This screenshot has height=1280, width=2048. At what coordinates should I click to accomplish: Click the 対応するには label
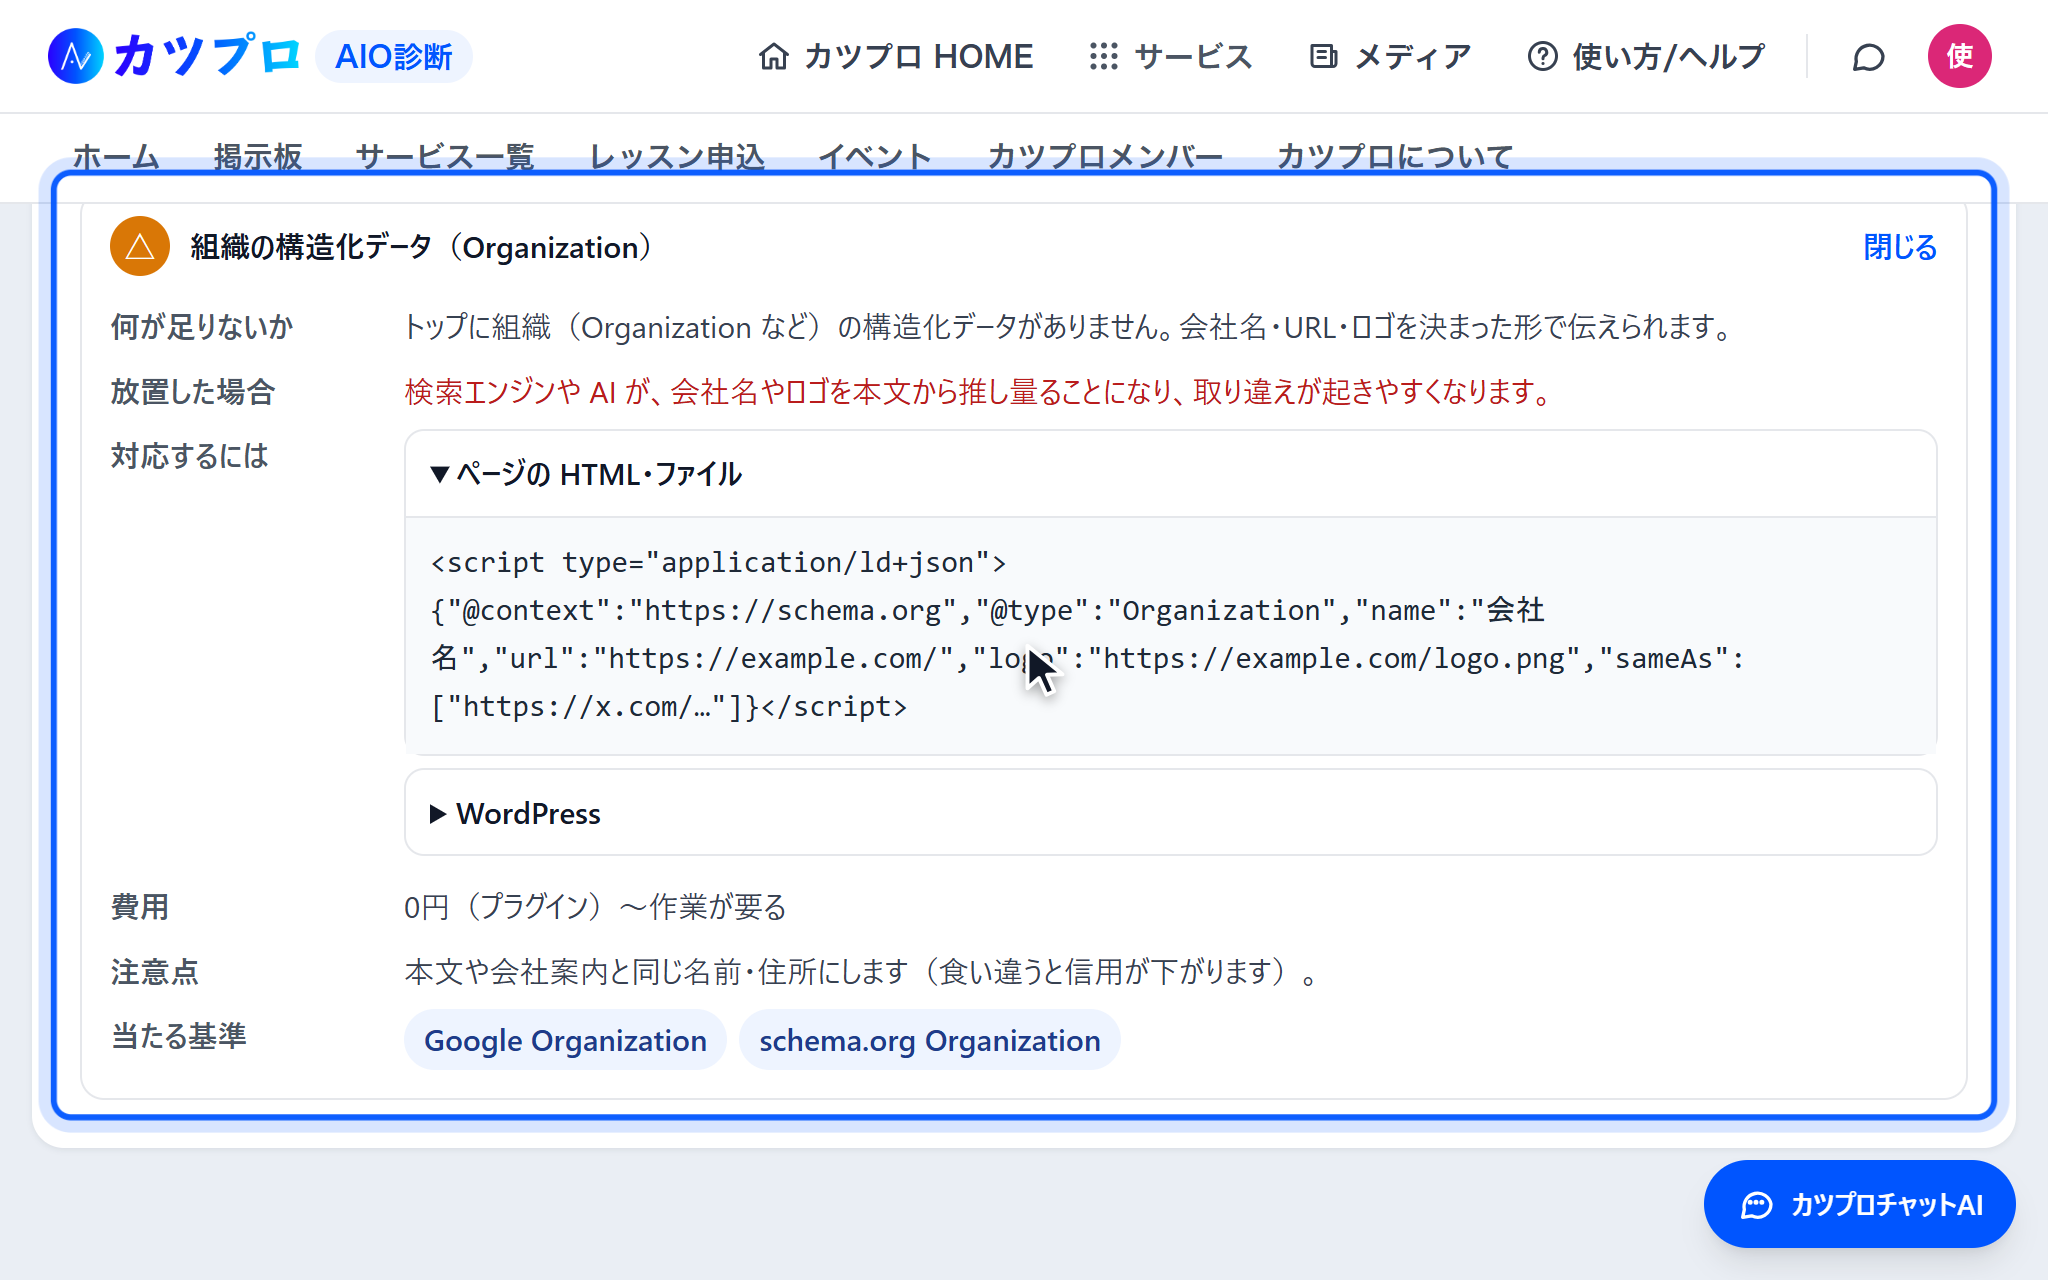[x=189, y=456]
